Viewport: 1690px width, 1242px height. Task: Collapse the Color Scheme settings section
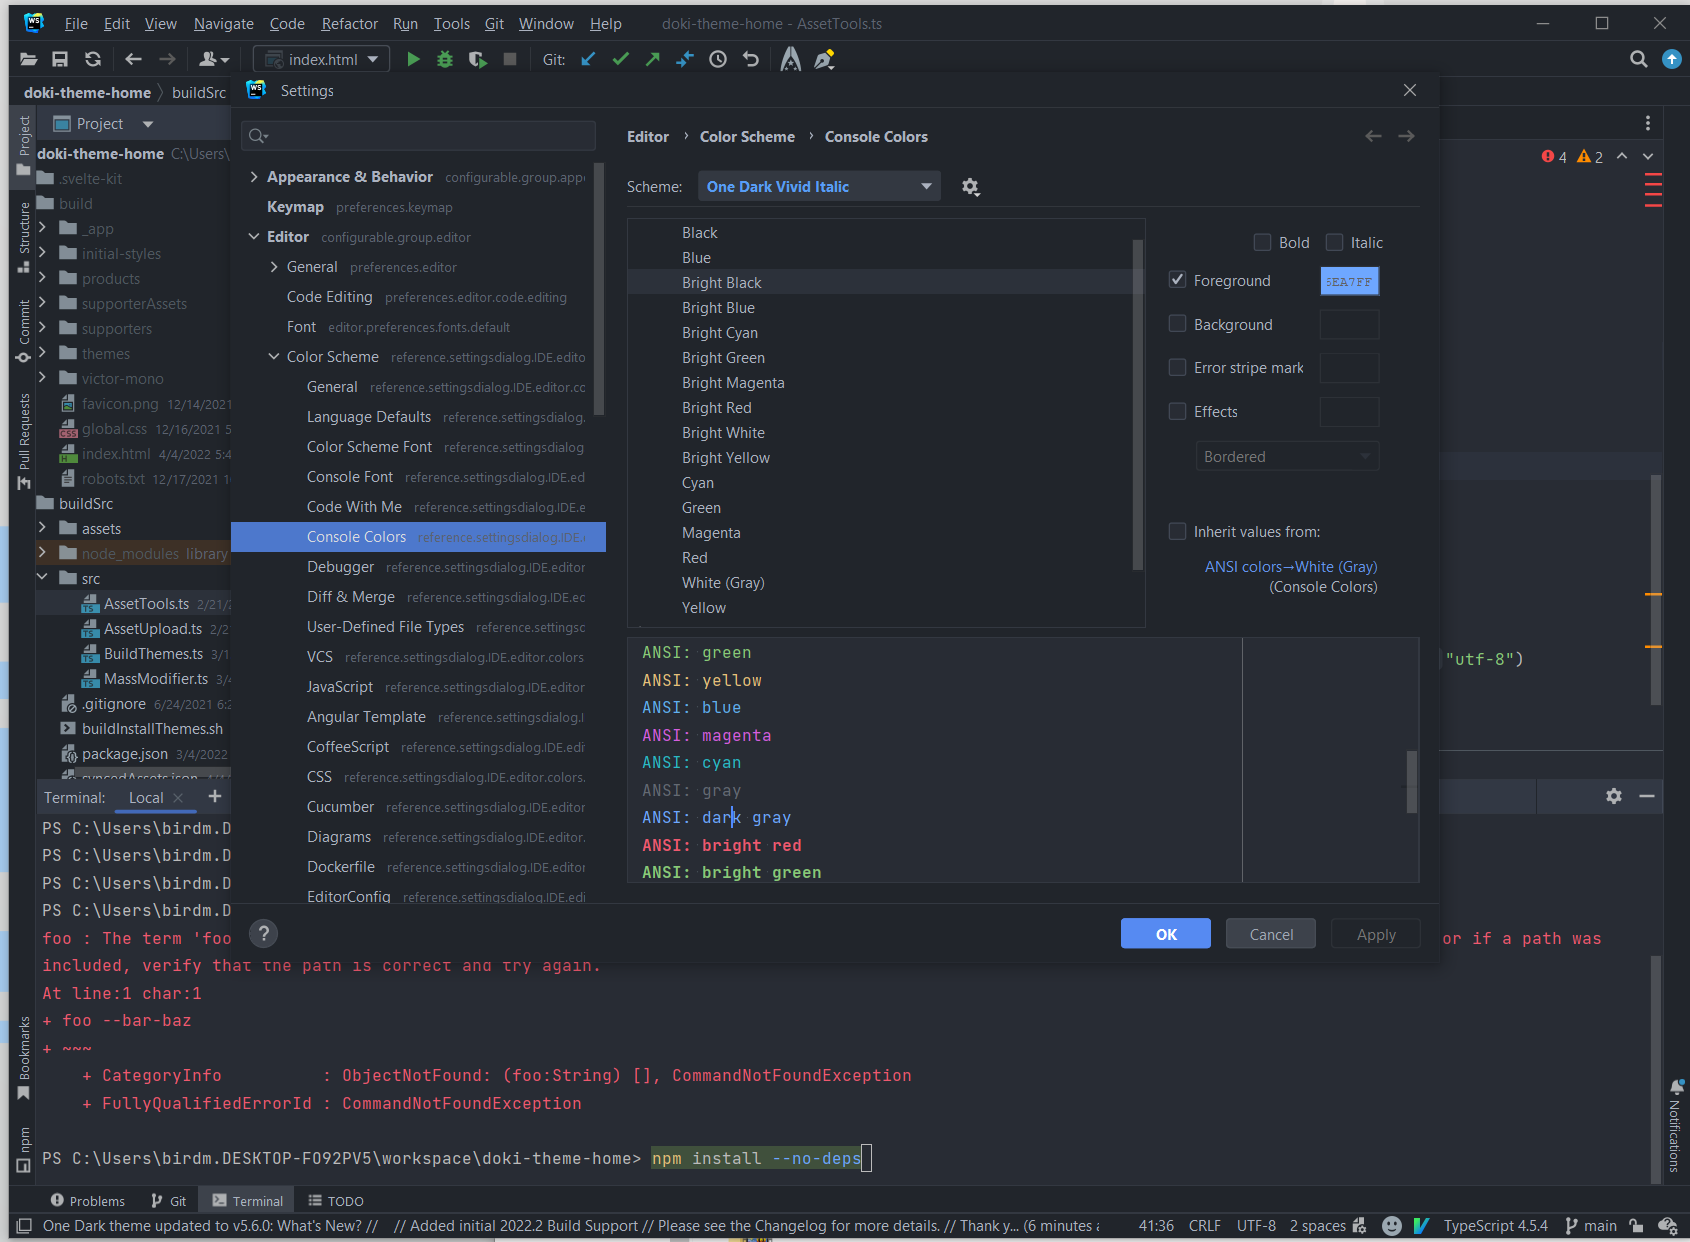[273, 356]
